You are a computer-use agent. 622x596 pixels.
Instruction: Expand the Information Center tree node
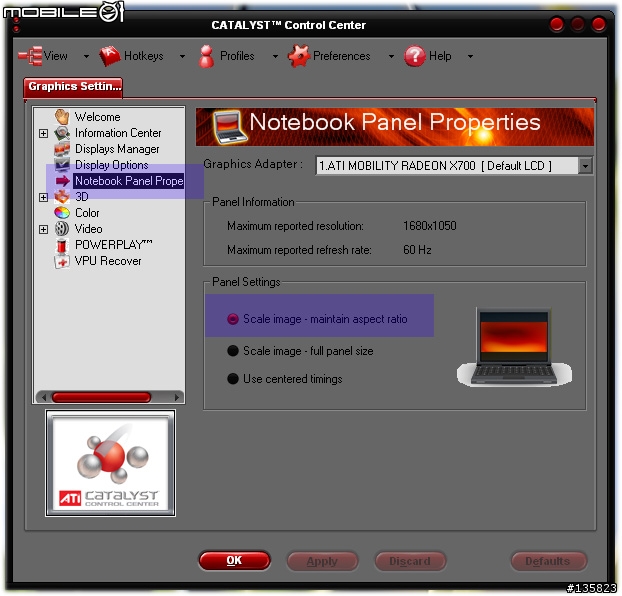44,134
